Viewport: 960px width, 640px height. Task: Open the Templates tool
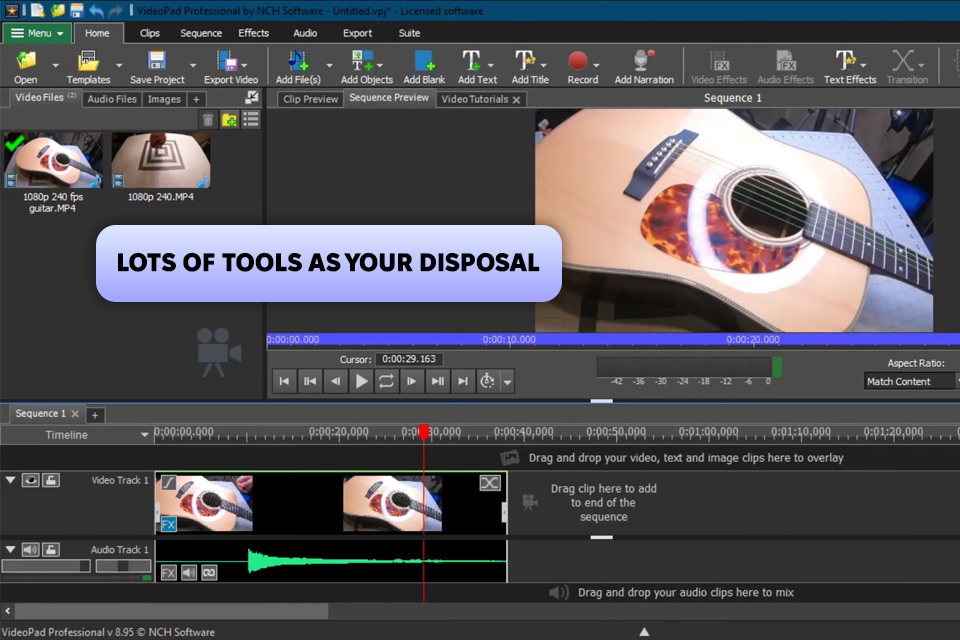(x=88, y=67)
